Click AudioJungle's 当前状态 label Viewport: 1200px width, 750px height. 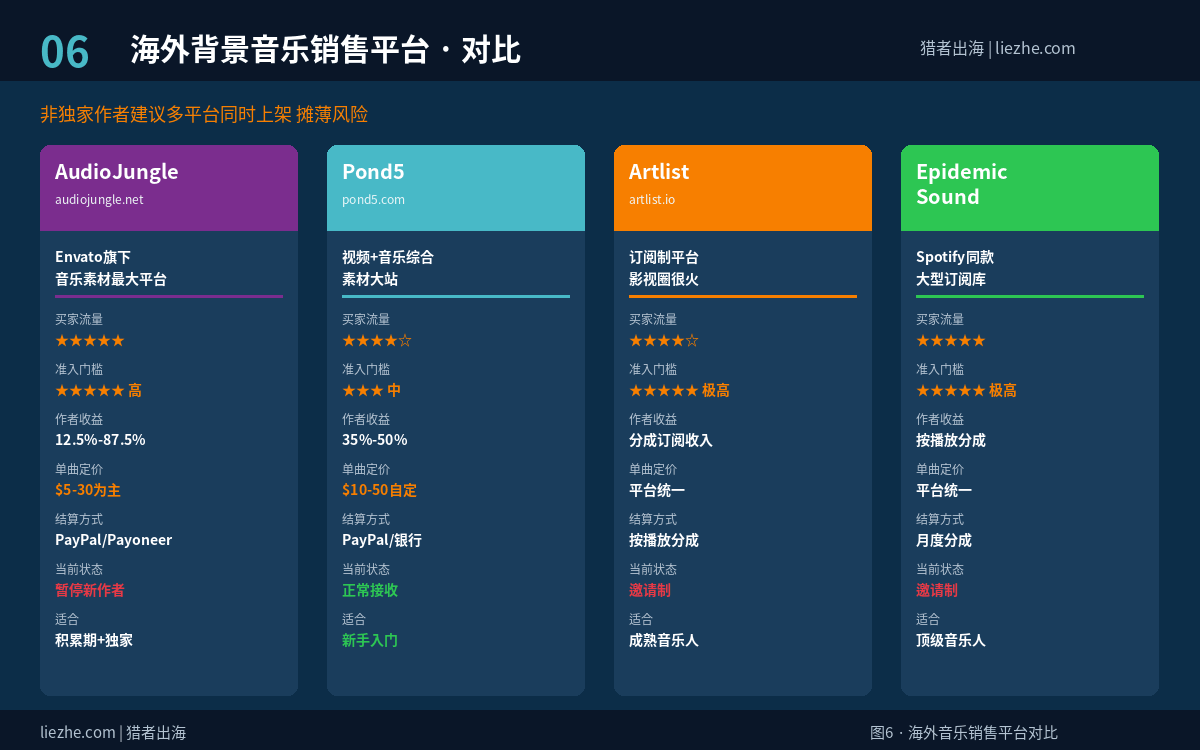point(79,569)
